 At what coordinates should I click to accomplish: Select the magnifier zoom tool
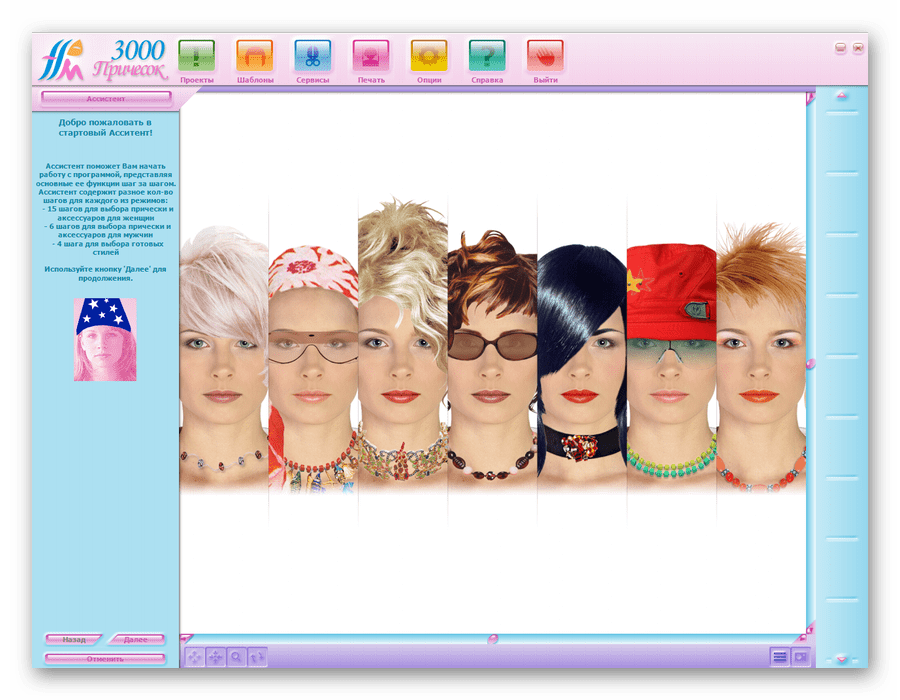tap(236, 657)
